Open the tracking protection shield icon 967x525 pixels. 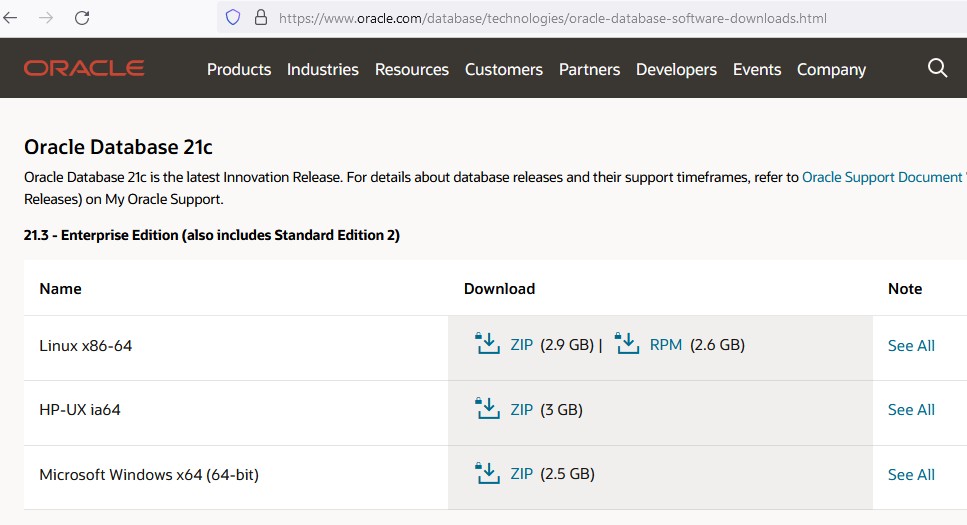[x=232, y=17]
